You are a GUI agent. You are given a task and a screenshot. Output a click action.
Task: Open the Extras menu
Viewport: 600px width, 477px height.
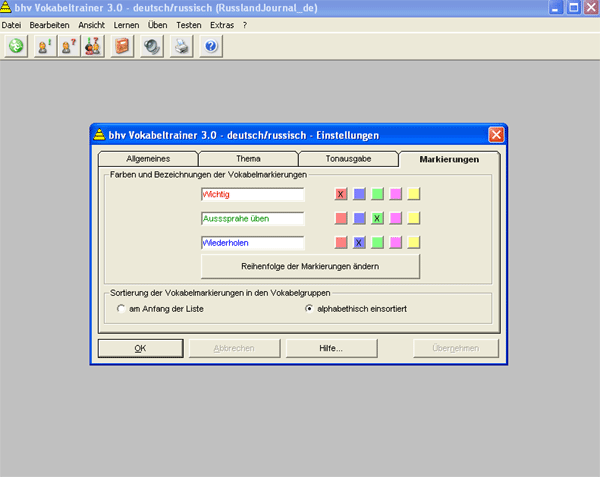[x=222, y=25]
